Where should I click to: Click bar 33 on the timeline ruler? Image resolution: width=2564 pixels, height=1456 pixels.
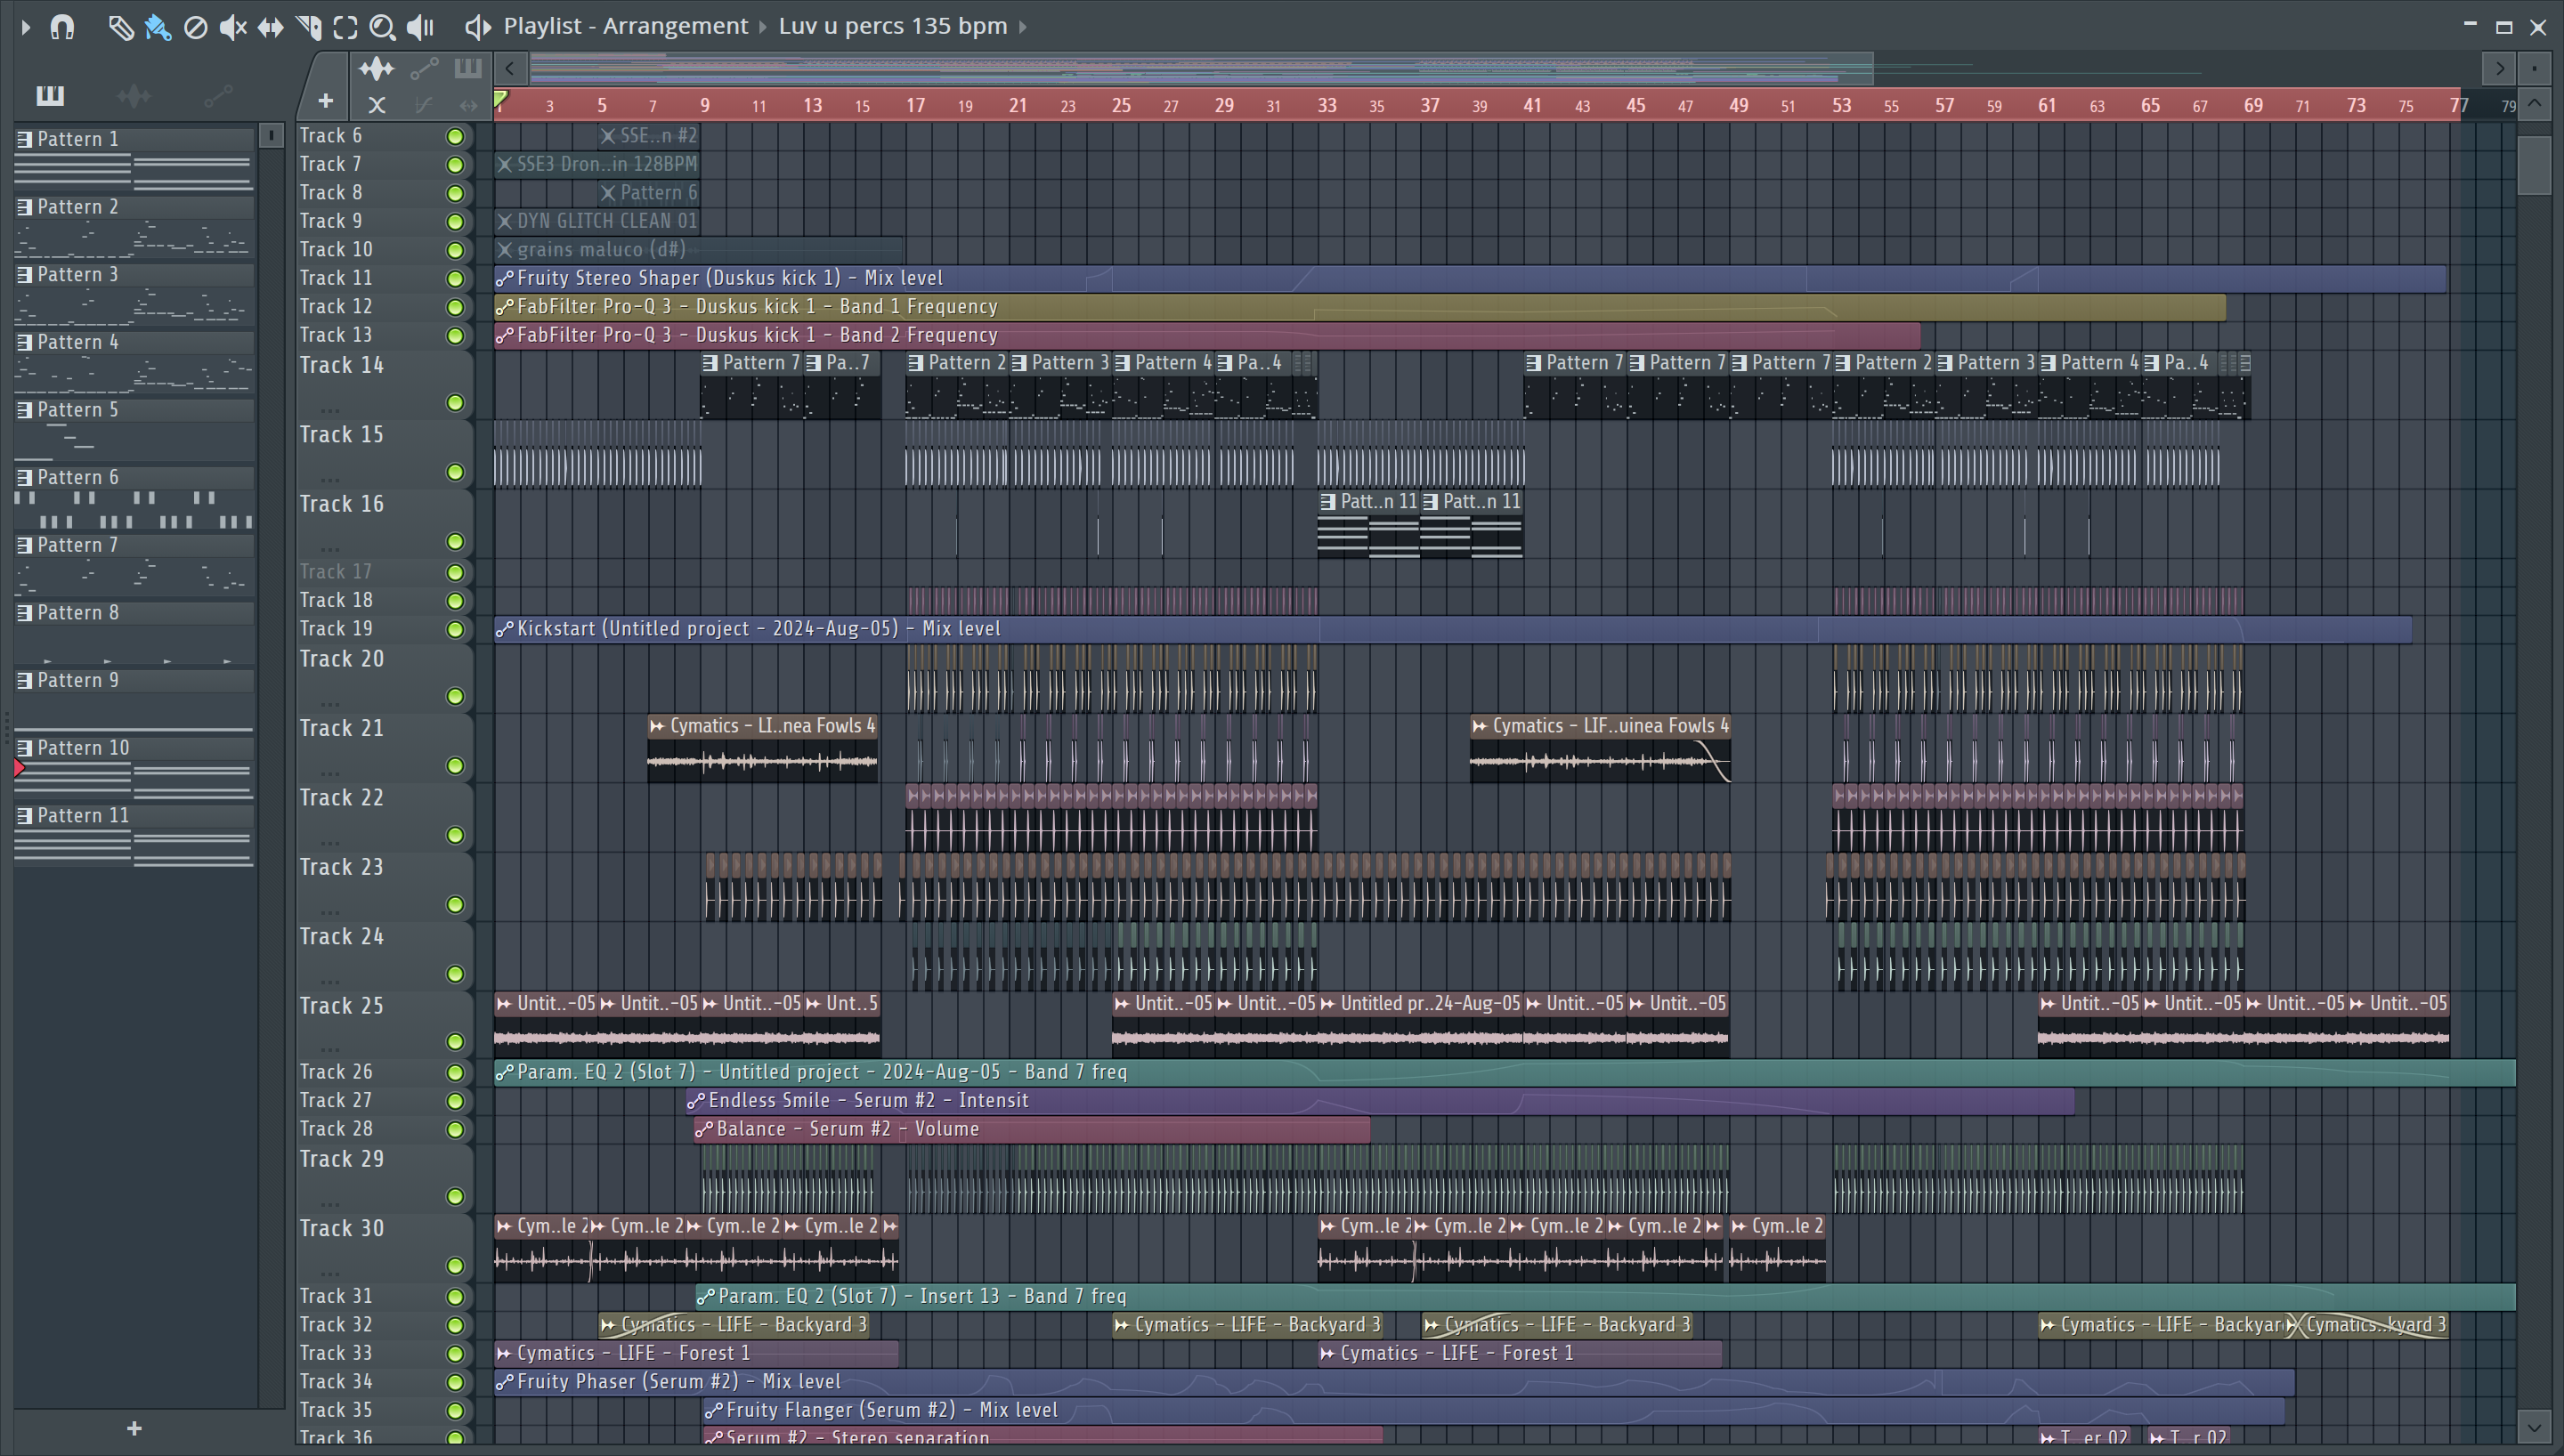[1326, 105]
